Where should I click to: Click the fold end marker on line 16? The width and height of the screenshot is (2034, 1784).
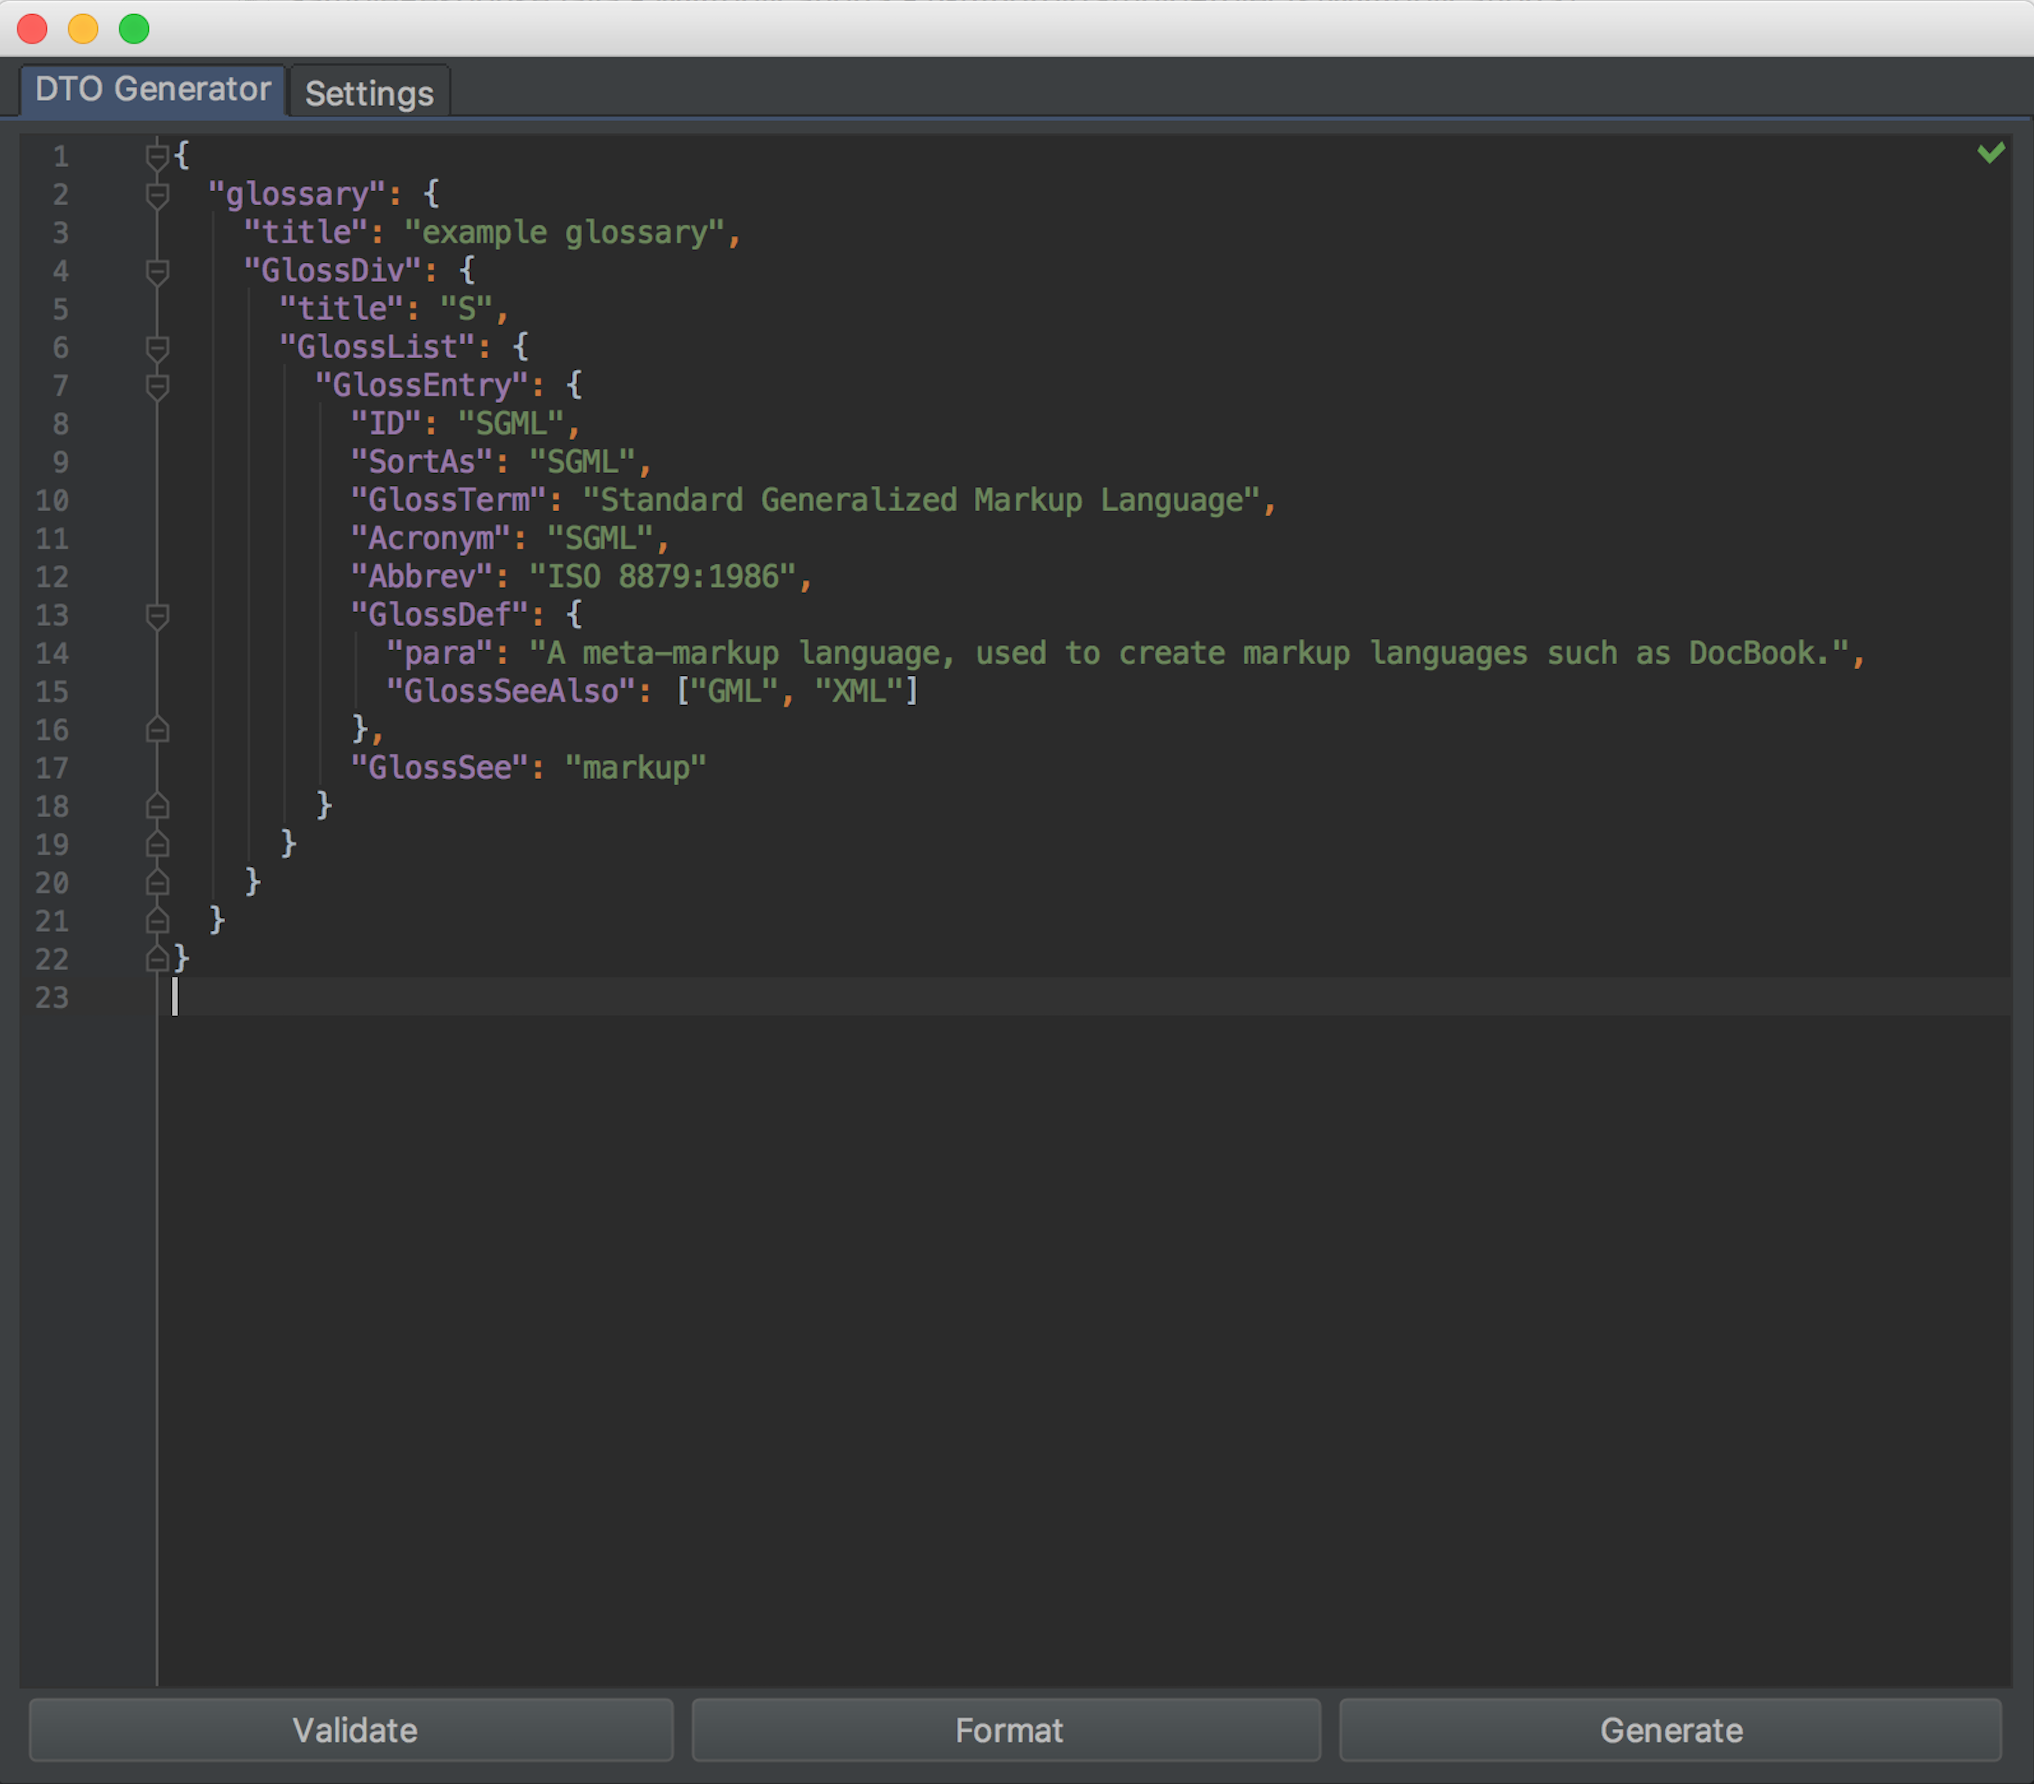pyautogui.click(x=157, y=730)
